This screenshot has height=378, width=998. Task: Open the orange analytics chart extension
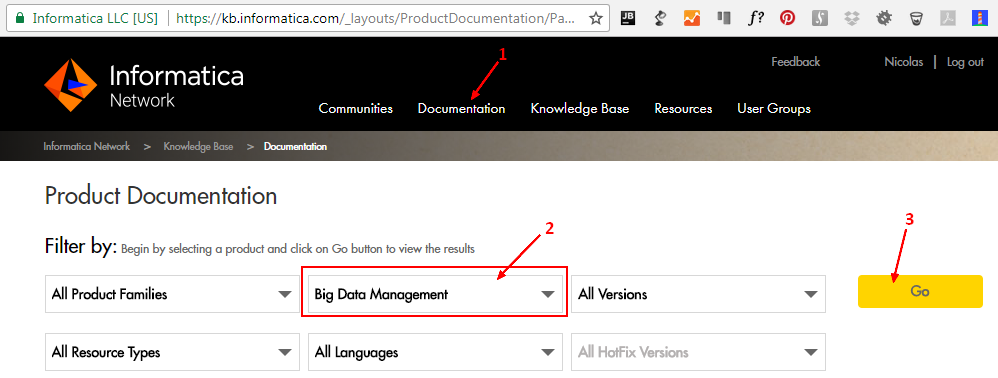pos(692,18)
